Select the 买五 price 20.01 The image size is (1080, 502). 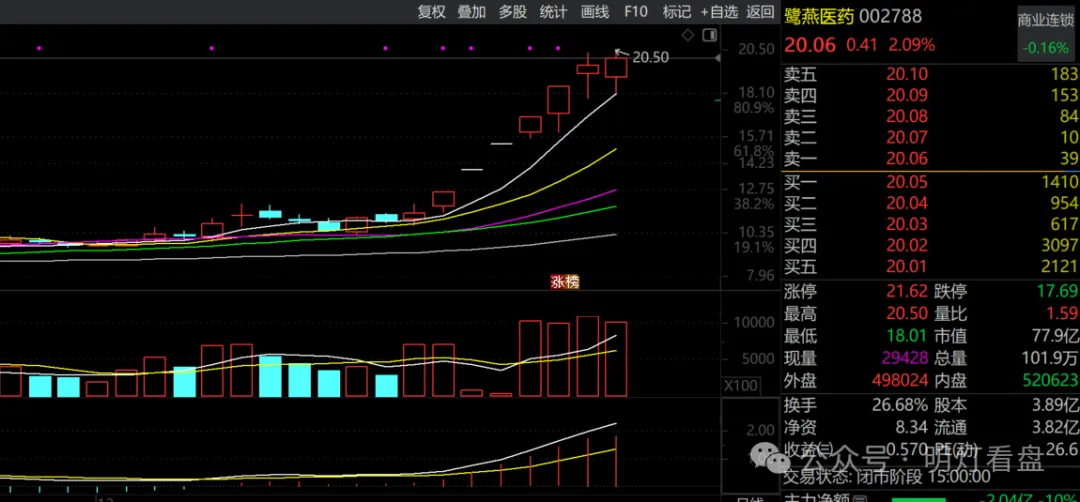906,267
